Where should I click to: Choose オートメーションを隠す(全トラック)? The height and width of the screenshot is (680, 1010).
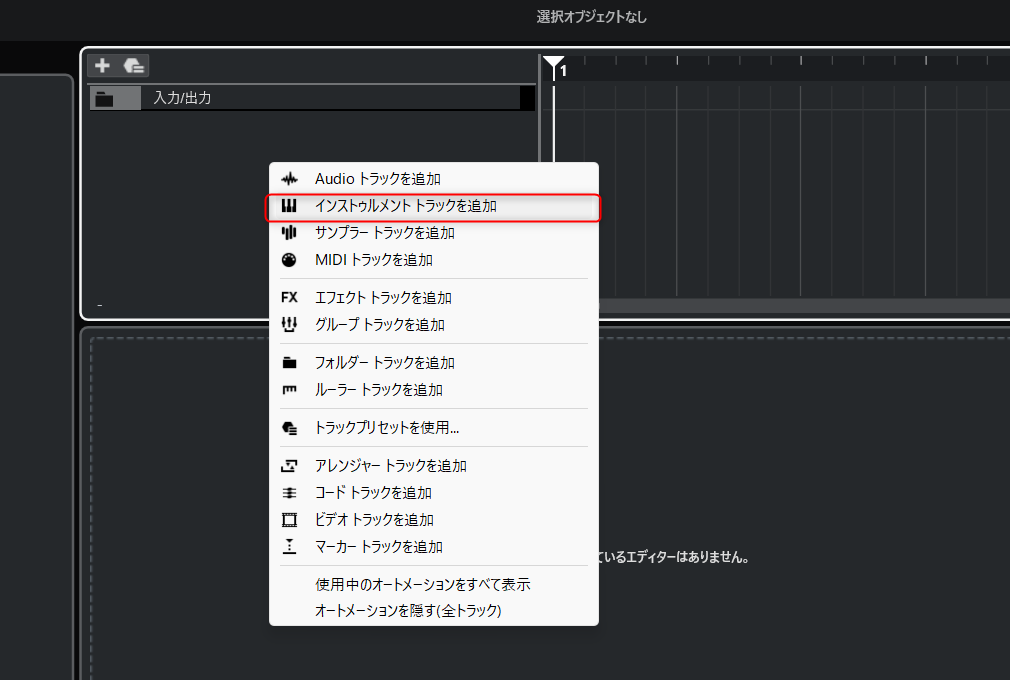(x=434, y=610)
